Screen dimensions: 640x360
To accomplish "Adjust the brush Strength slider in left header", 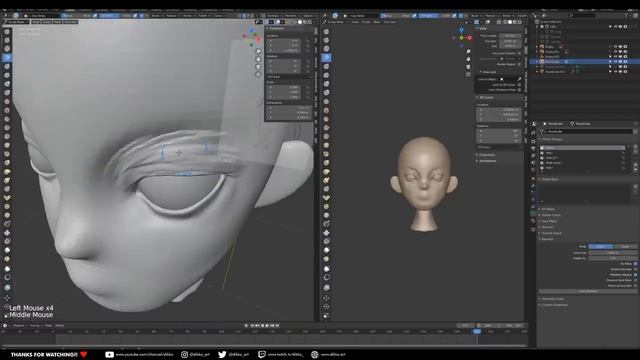I will [116, 16].
